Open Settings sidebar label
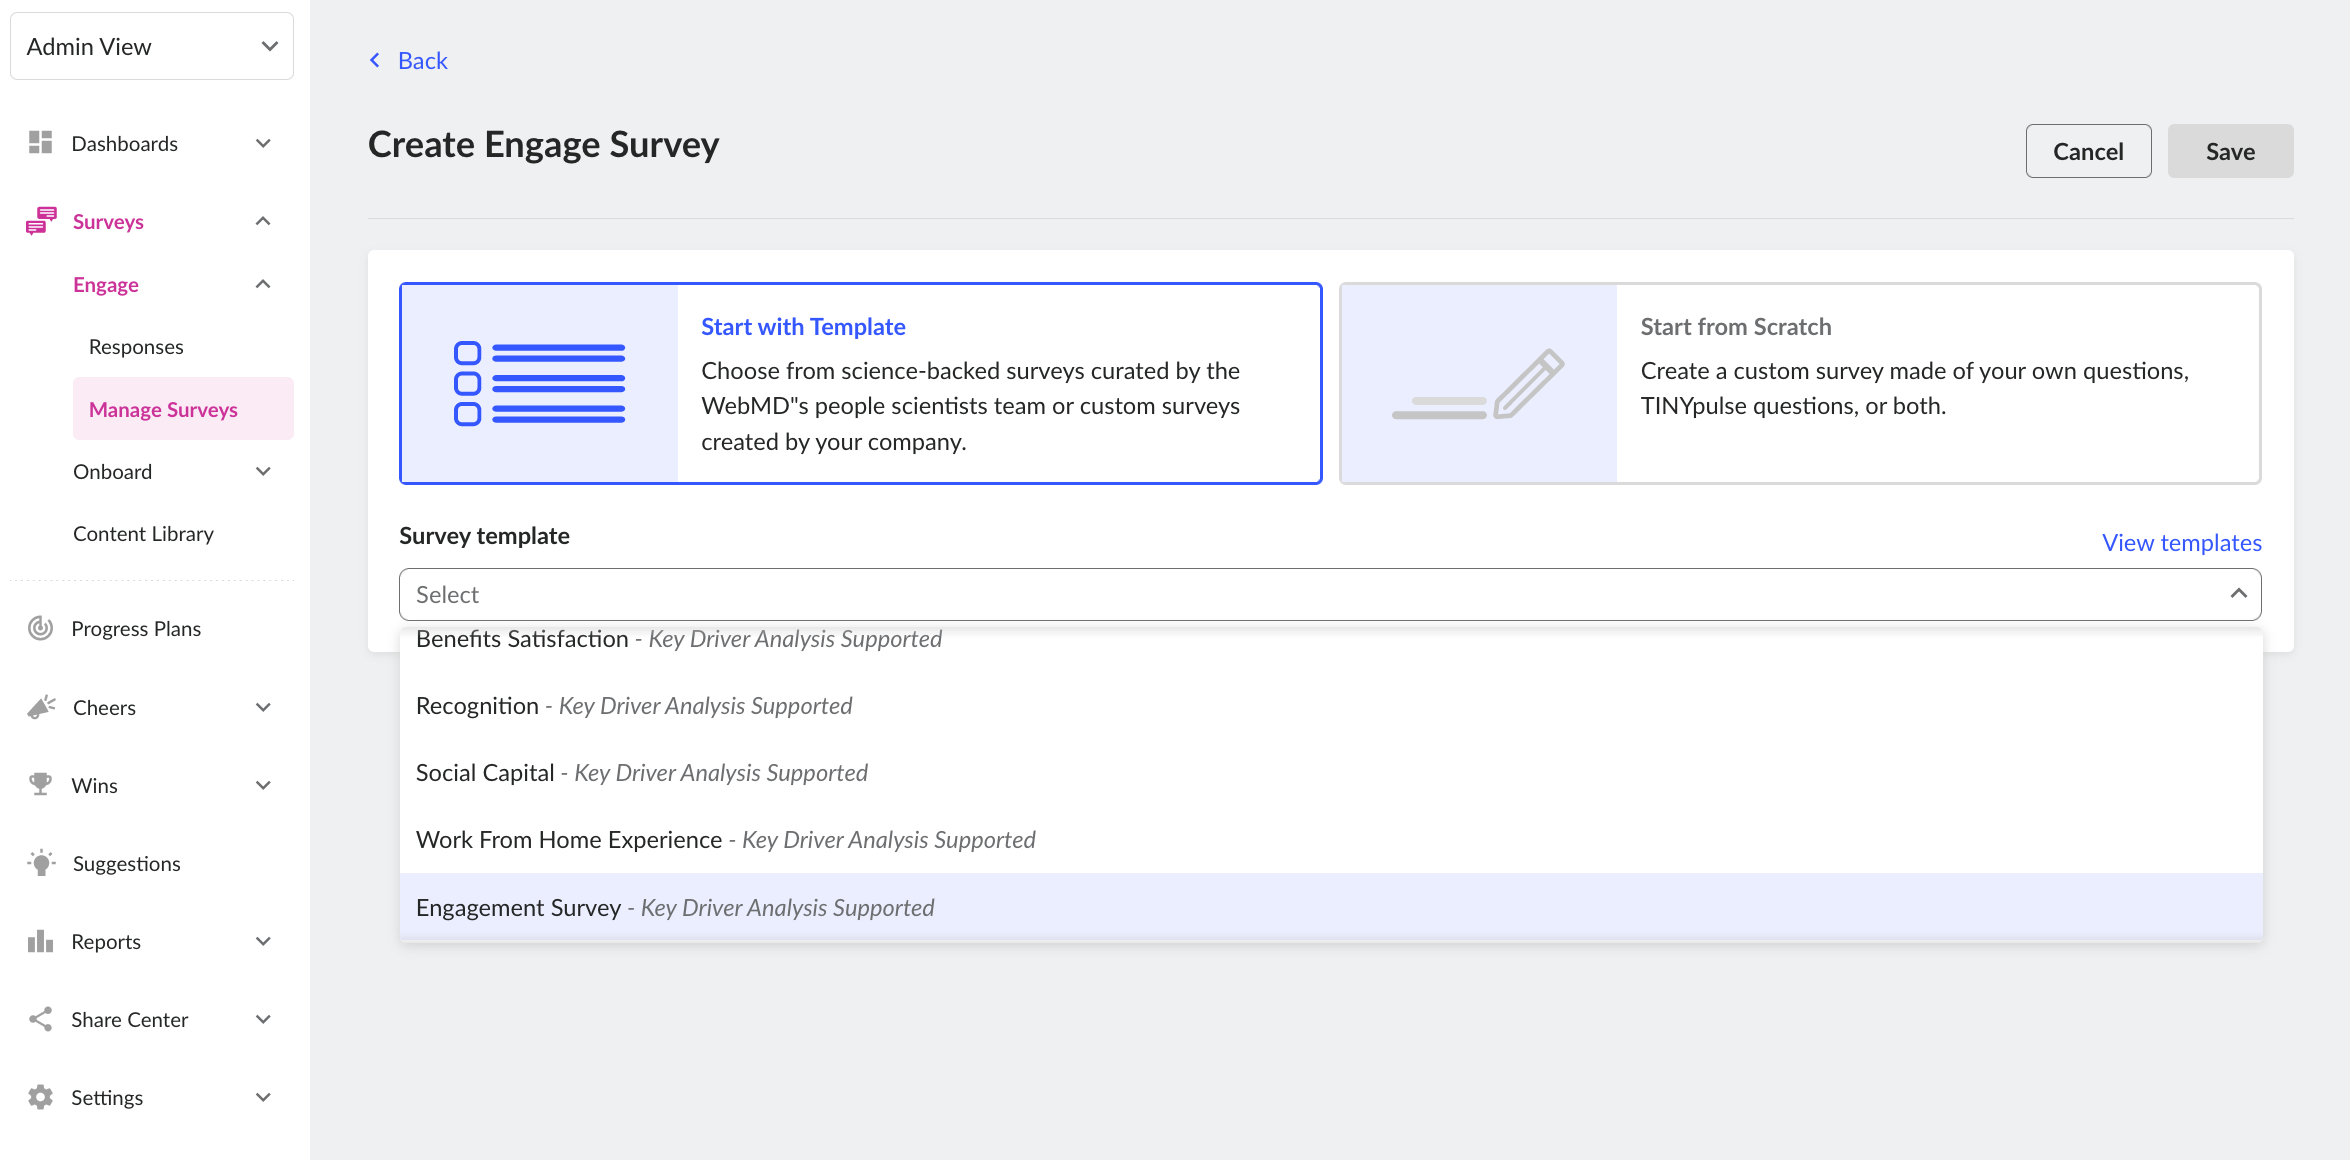The image size is (2350, 1160). 107,1097
